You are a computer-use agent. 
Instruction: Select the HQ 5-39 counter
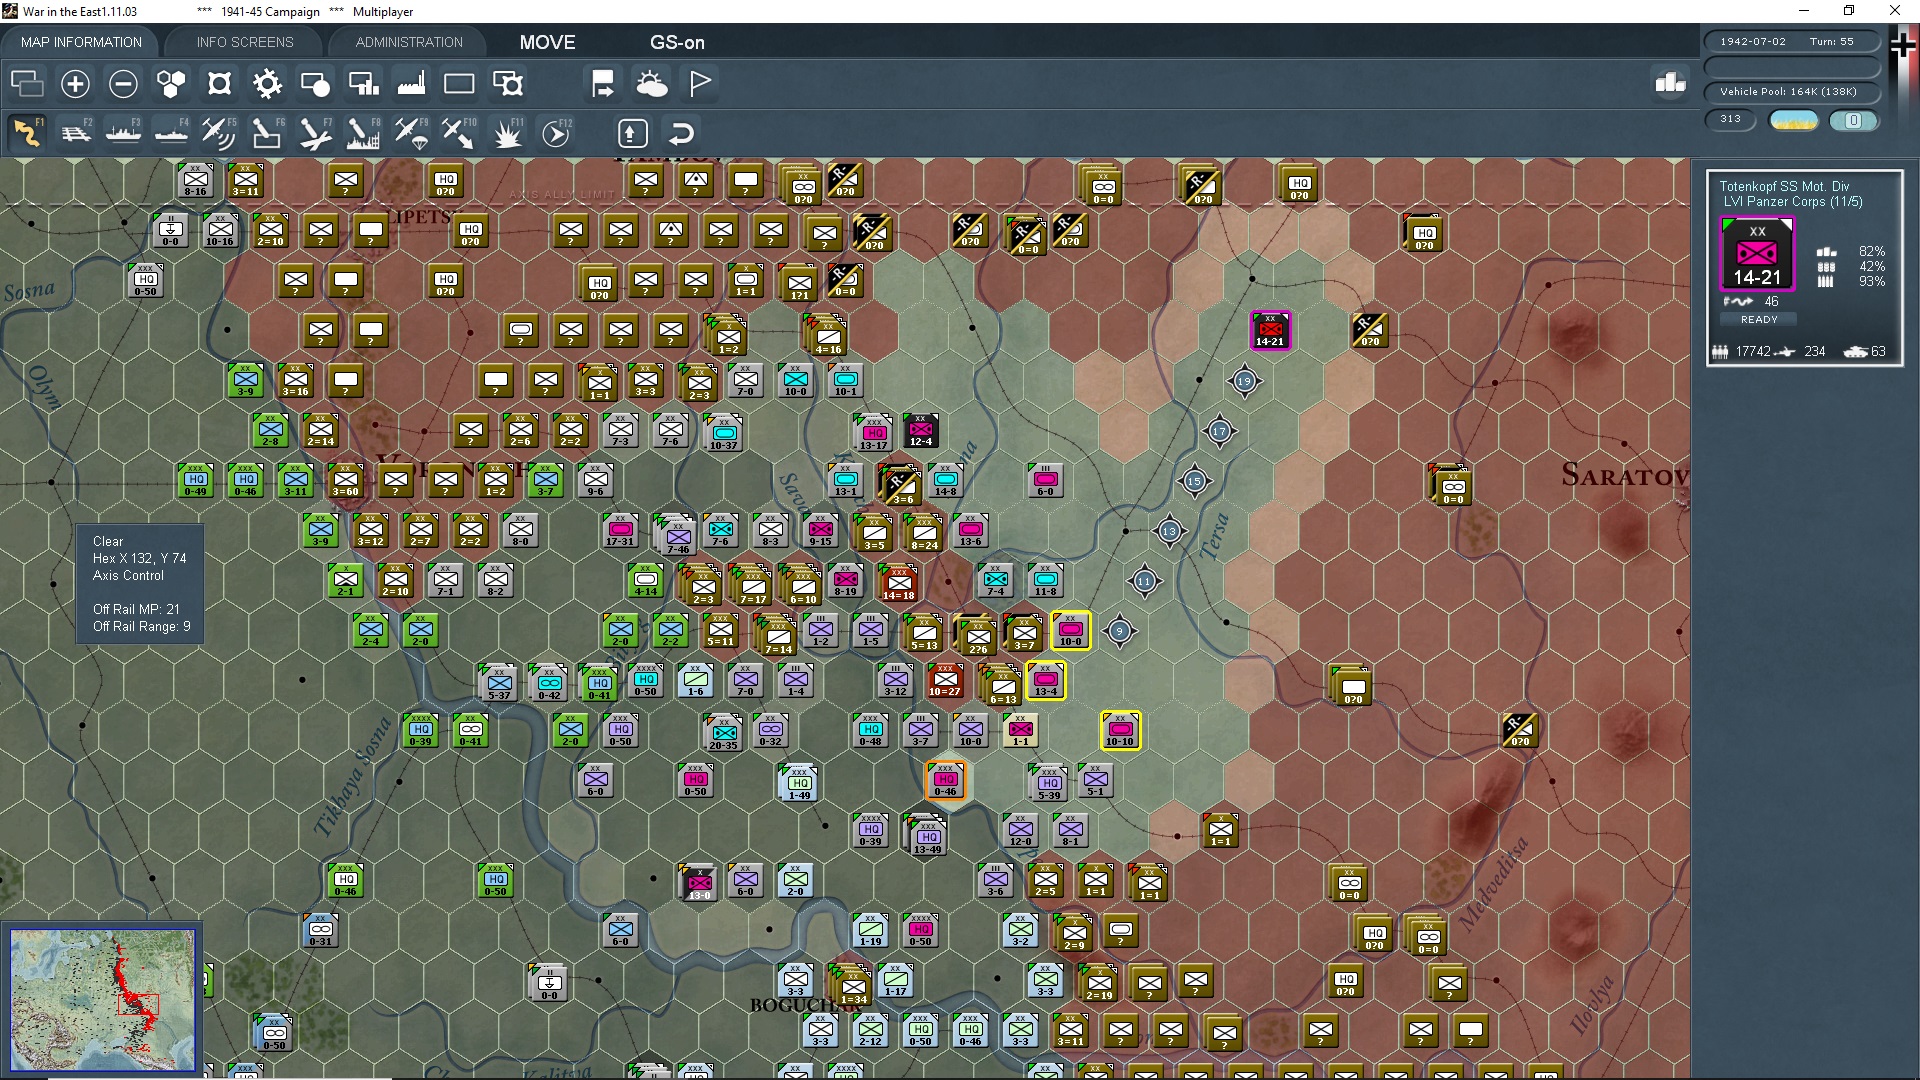pyautogui.click(x=1048, y=783)
